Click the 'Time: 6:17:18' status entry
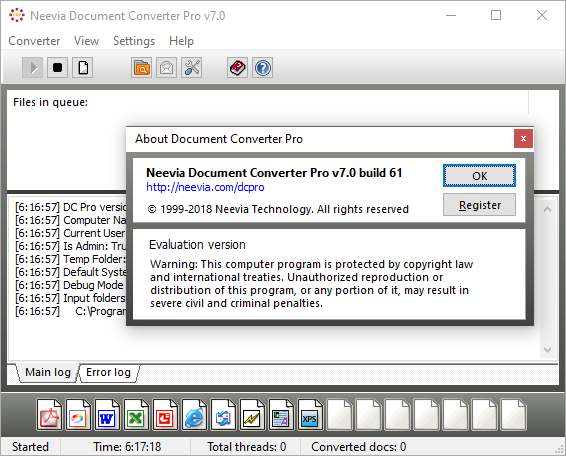 pyautogui.click(x=127, y=447)
